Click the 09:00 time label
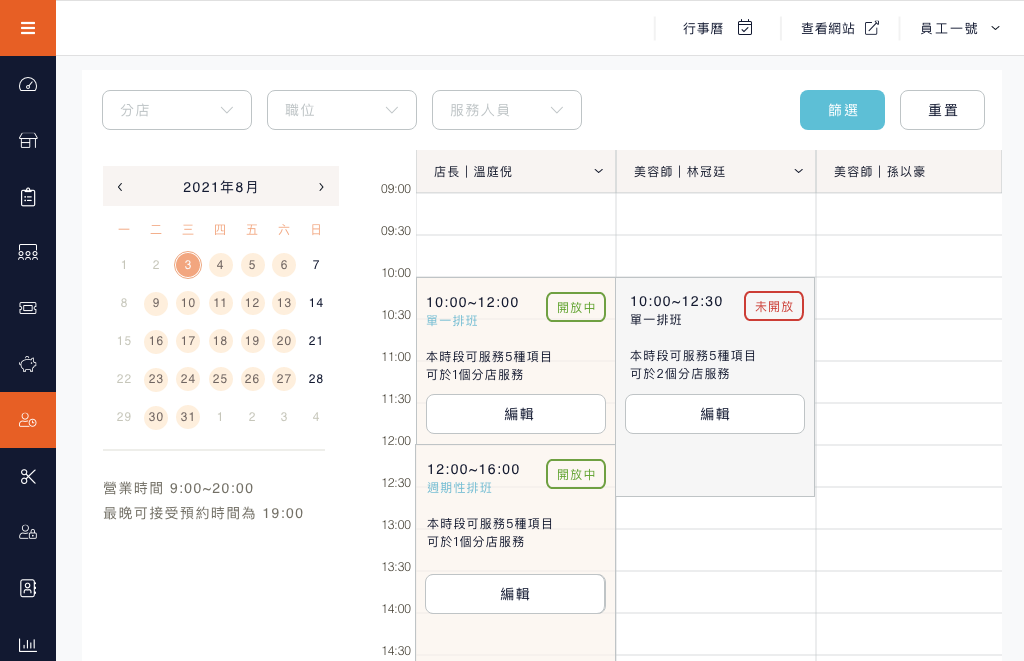Image resolution: width=1024 pixels, height=661 pixels. [396, 189]
